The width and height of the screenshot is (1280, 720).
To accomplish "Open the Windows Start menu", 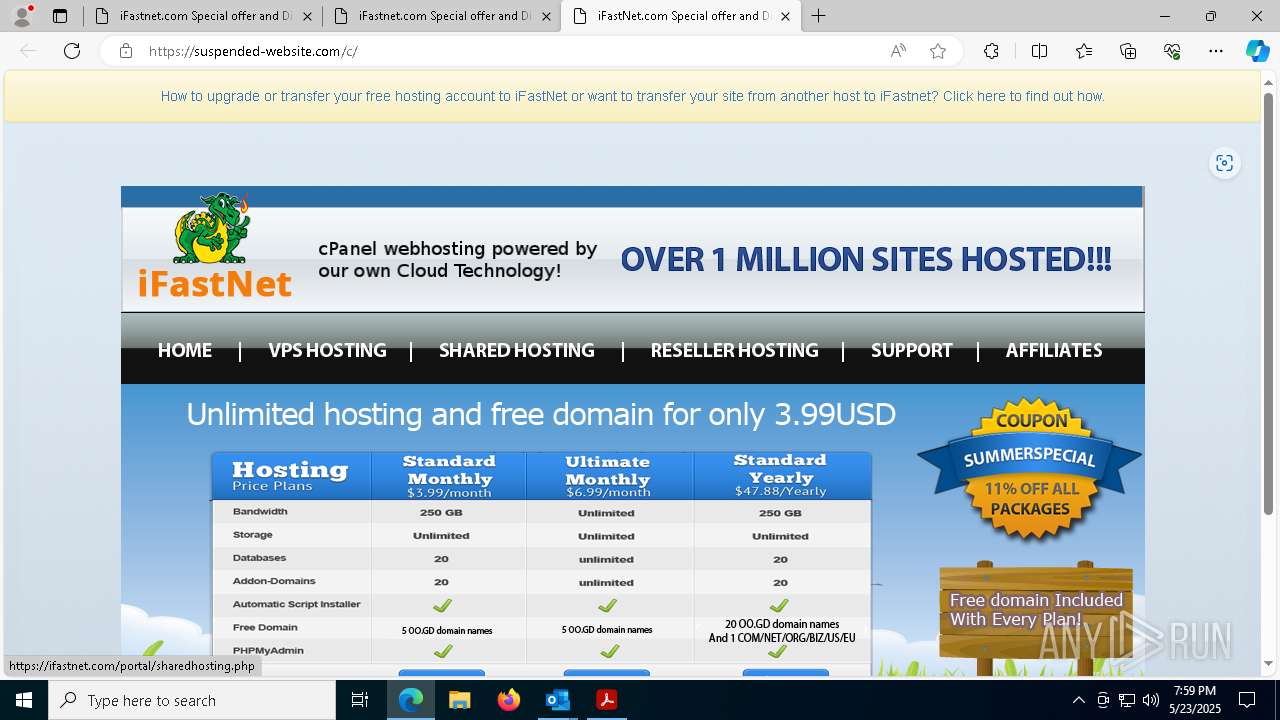I will [24, 700].
